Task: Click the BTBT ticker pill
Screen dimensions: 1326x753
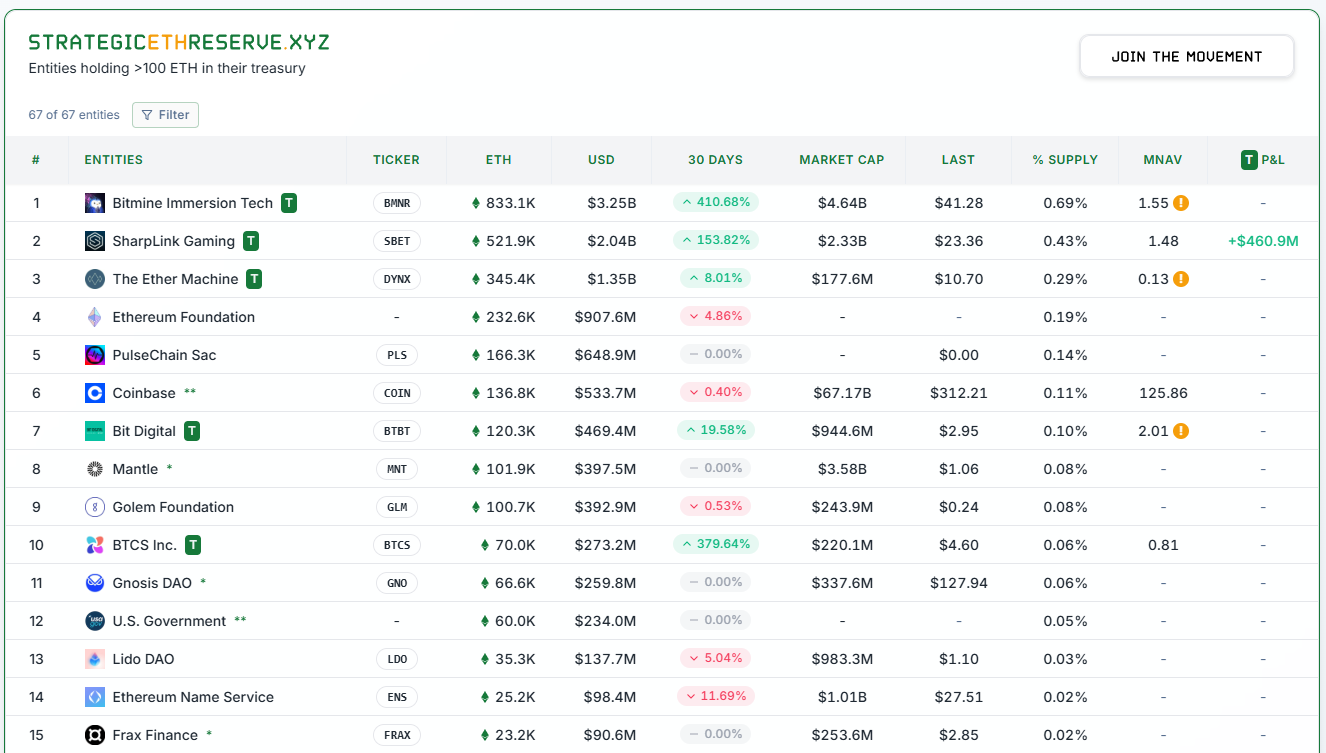Action: pos(397,431)
